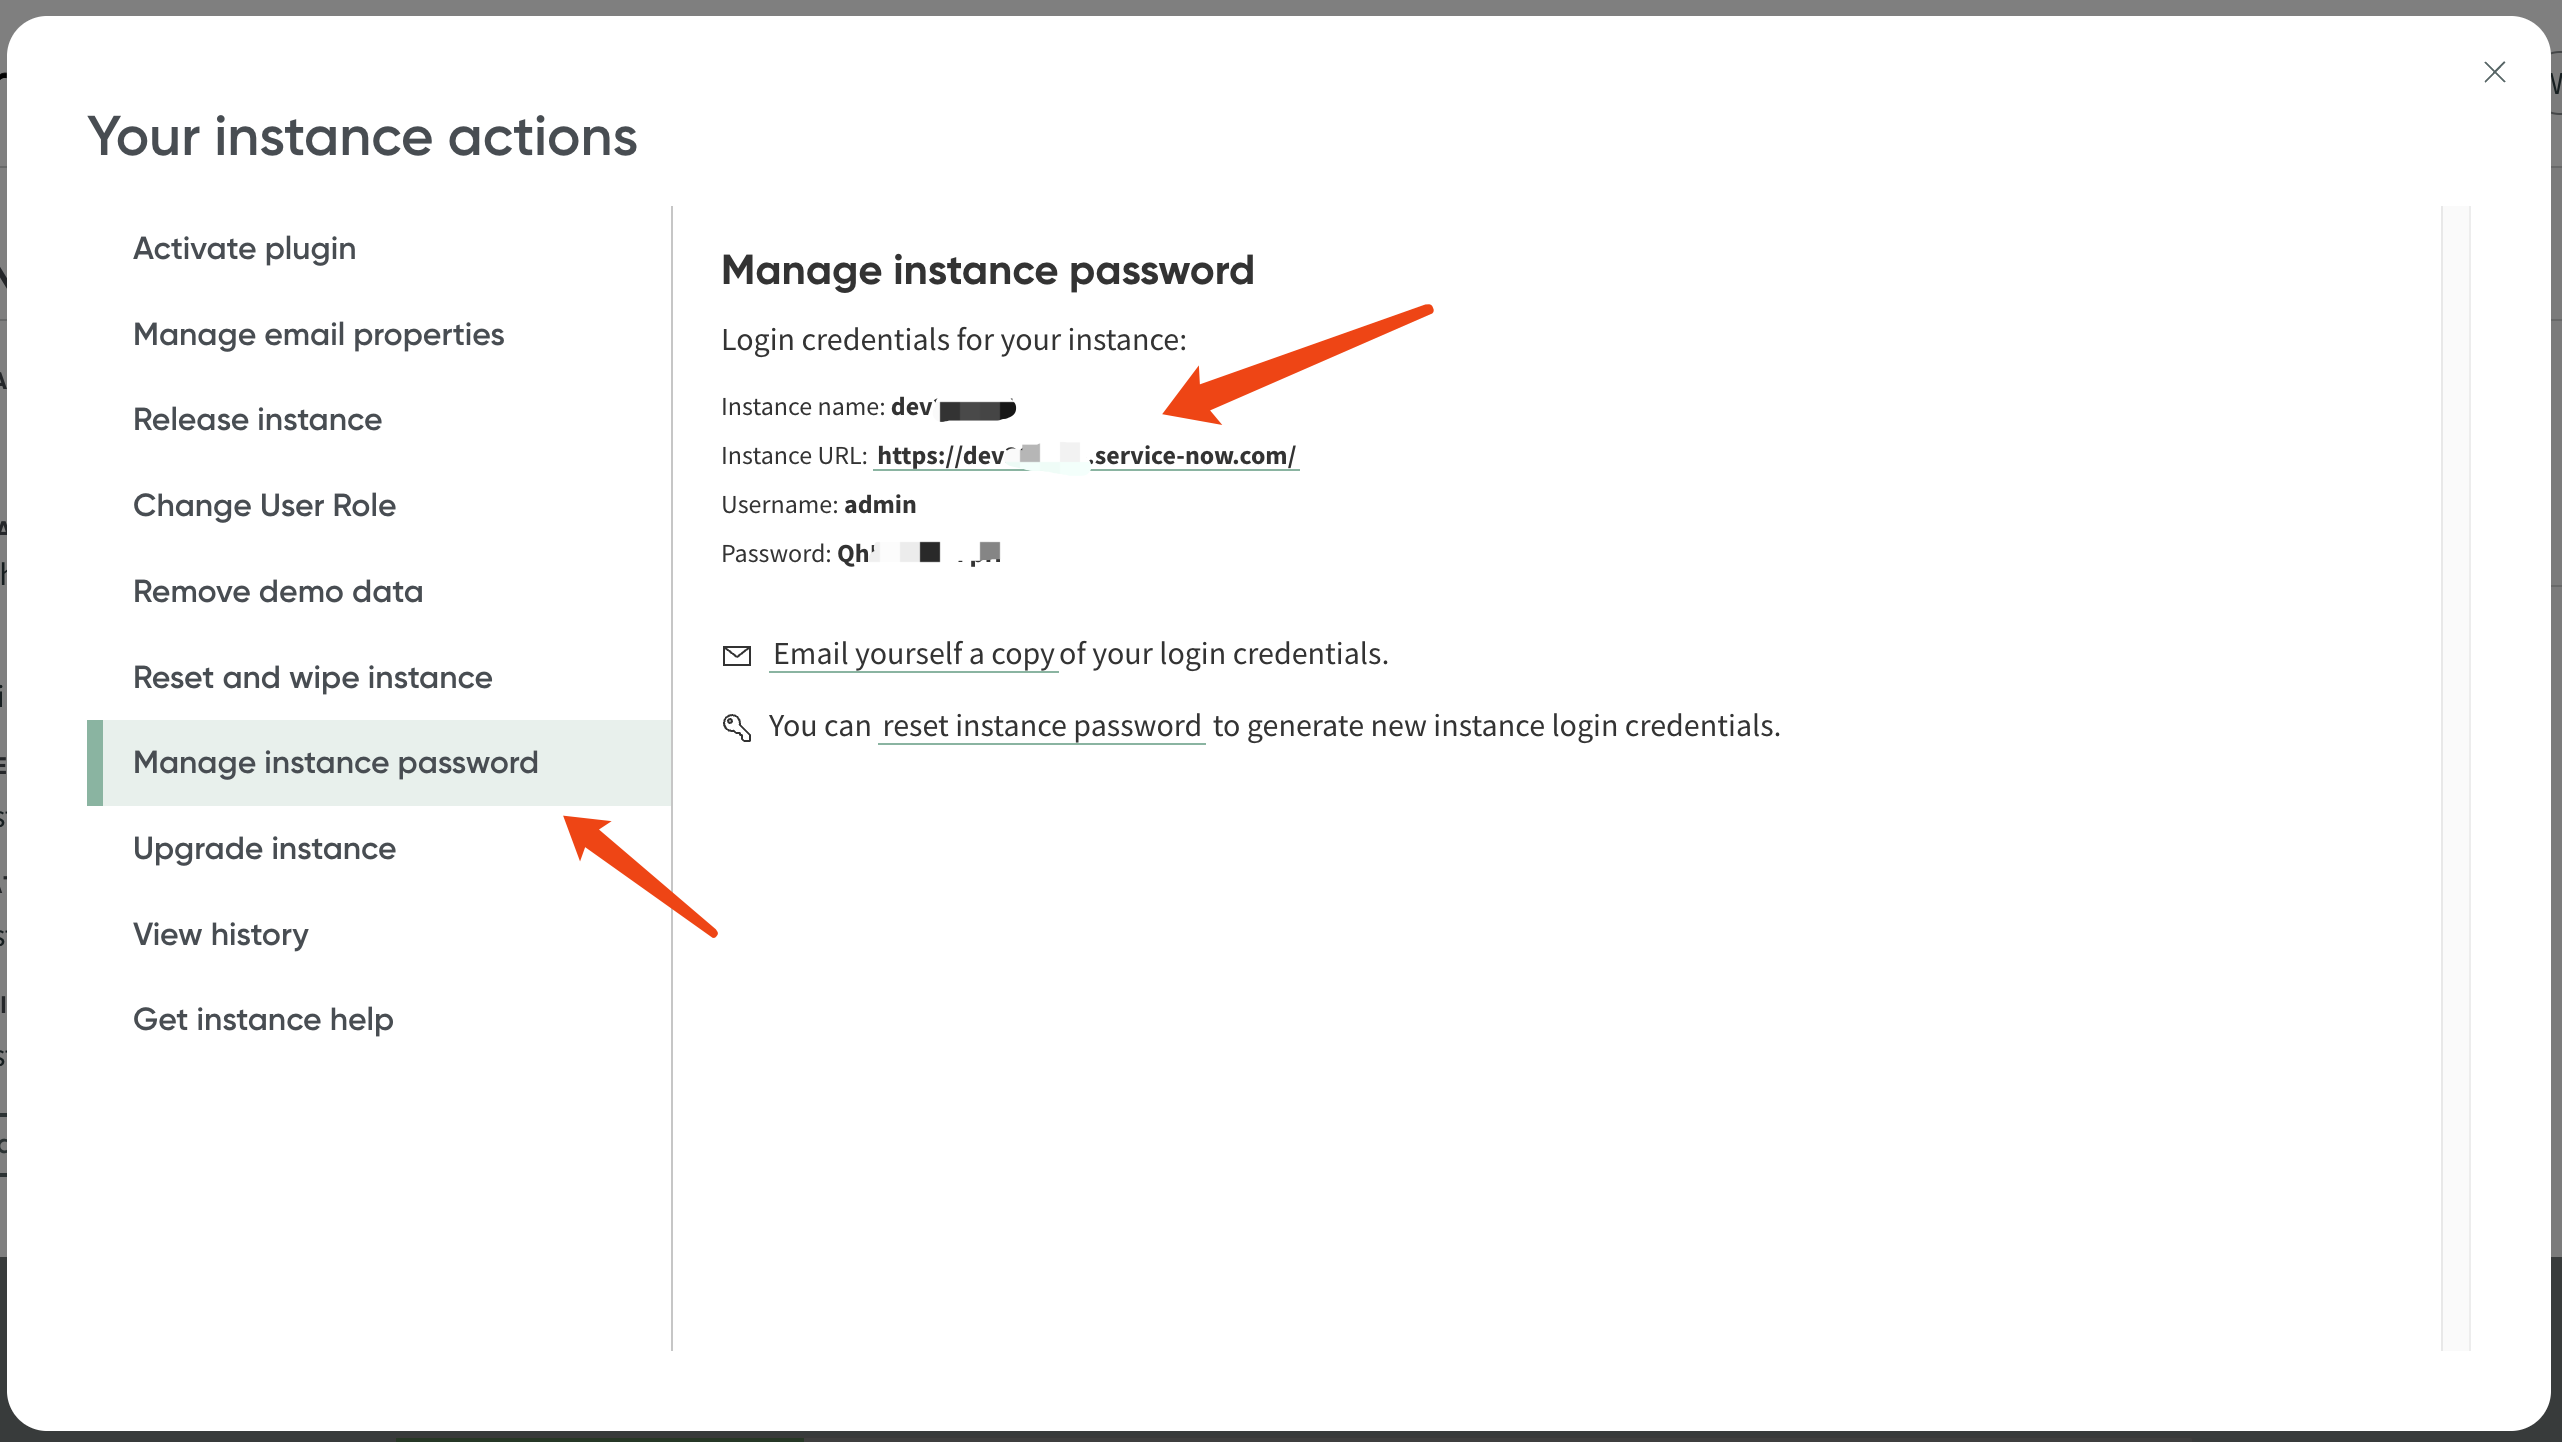Select Manage email properties
This screenshot has height=1442, width=2562.
click(x=318, y=334)
